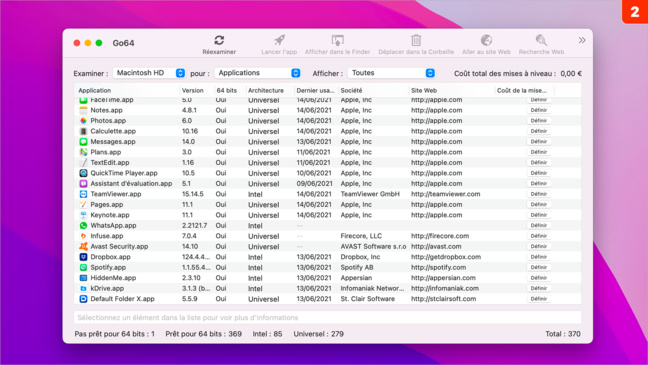The width and height of the screenshot is (648, 365).
Task: Click the Réexaminer refresh icon
Action: 219,40
